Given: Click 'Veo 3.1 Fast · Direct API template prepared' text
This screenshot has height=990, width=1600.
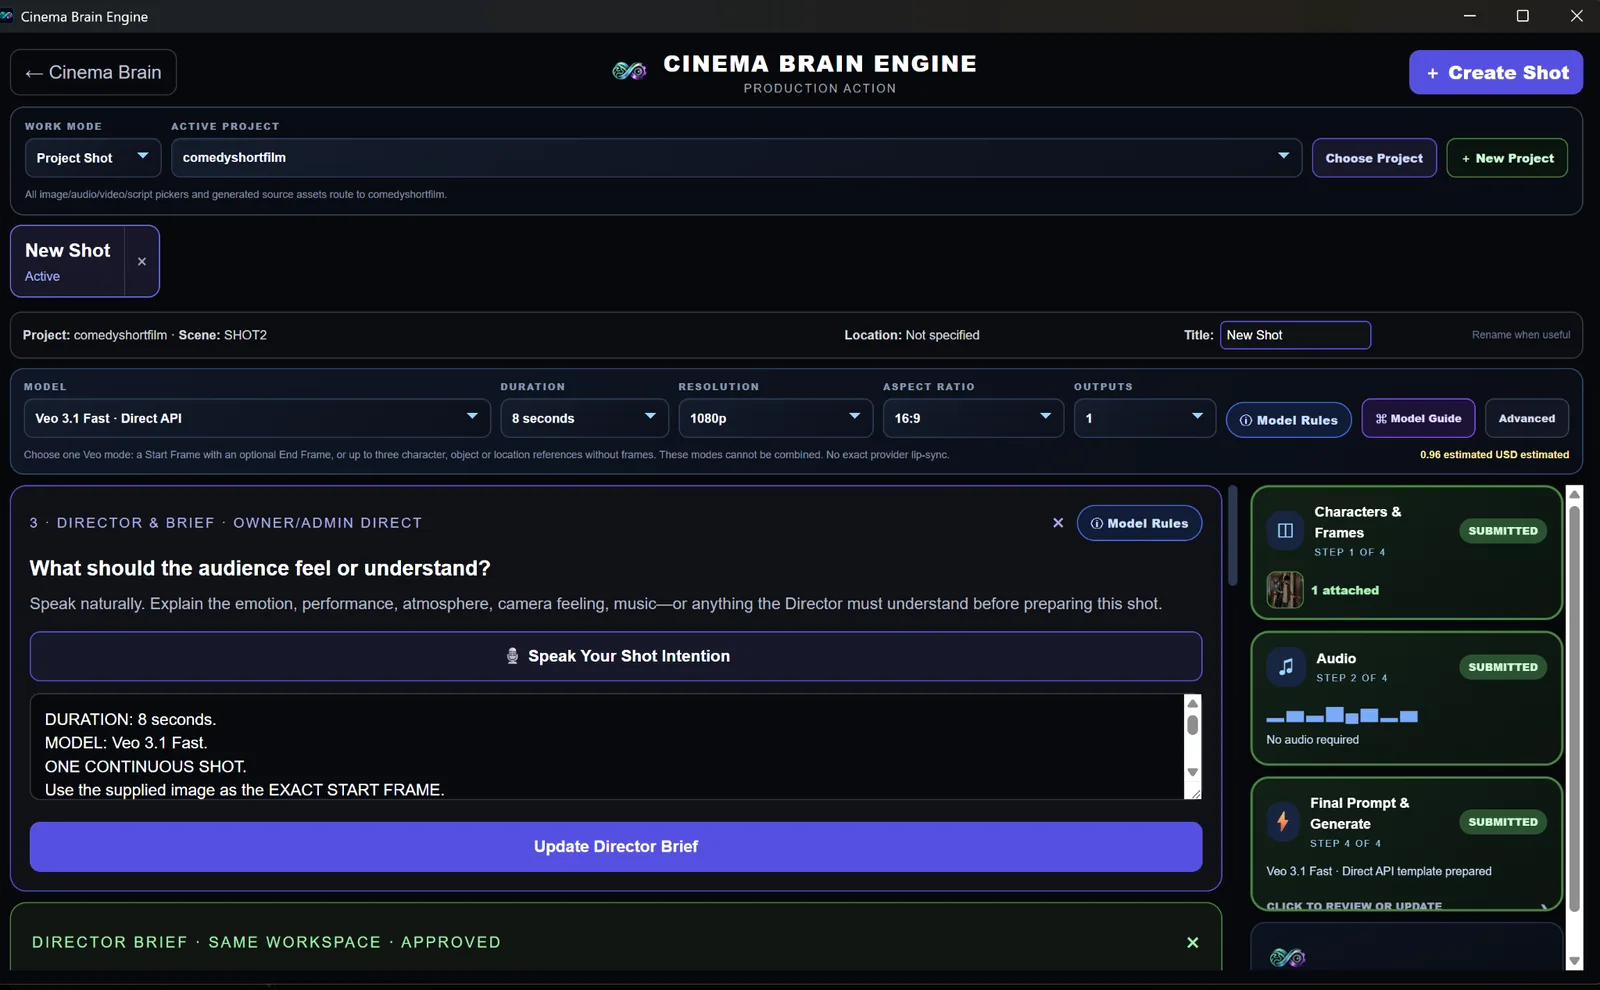Looking at the screenshot, I should coord(1379,871).
